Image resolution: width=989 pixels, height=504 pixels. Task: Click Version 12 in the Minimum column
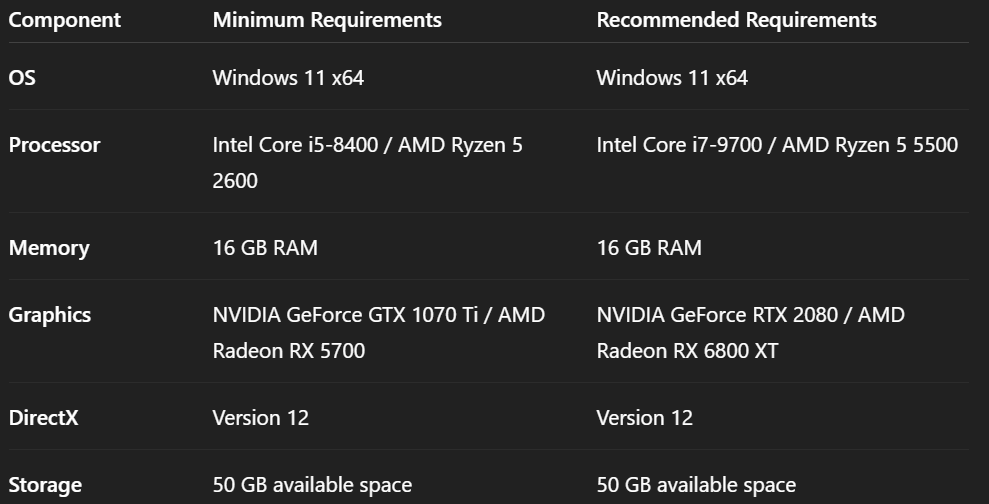click(261, 418)
